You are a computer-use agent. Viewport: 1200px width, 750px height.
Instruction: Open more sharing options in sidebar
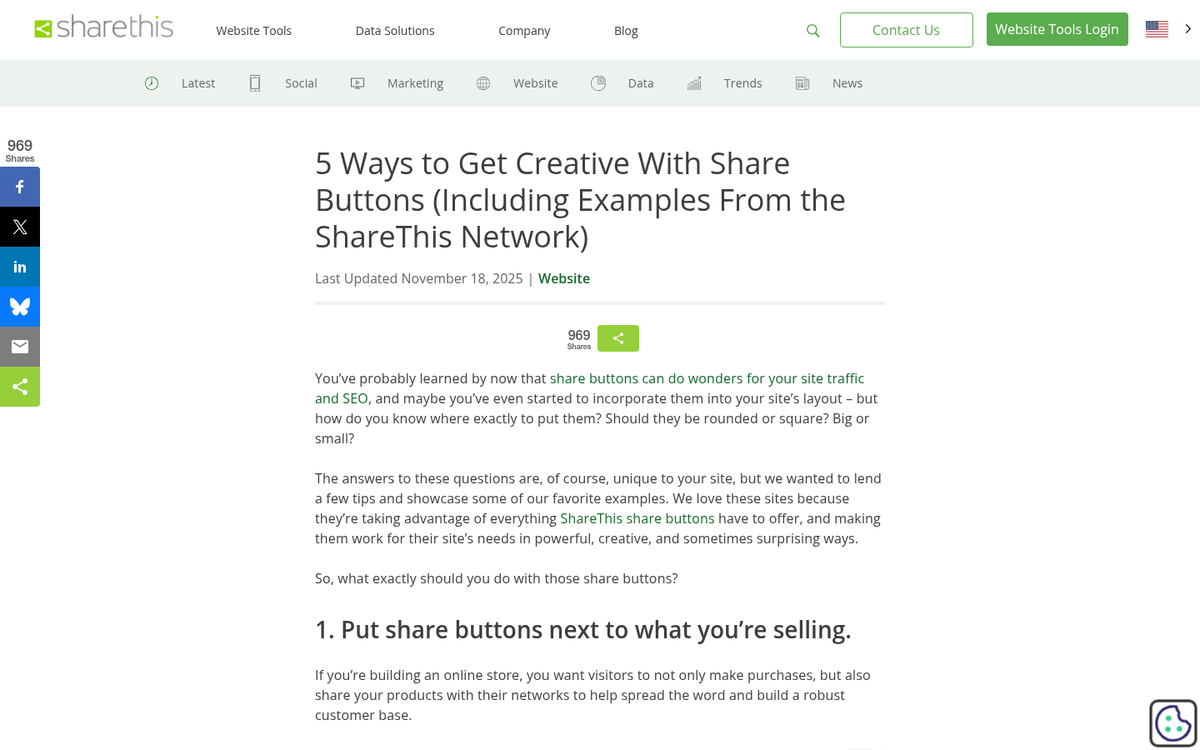click(x=20, y=386)
